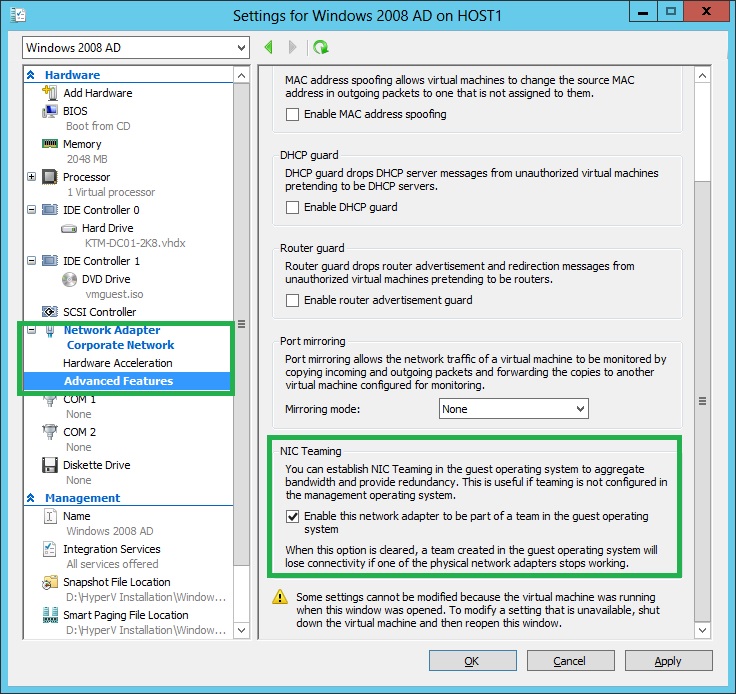The width and height of the screenshot is (736, 694).
Task: Click the '1 Virtual processor' text
Action: [111, 192]
